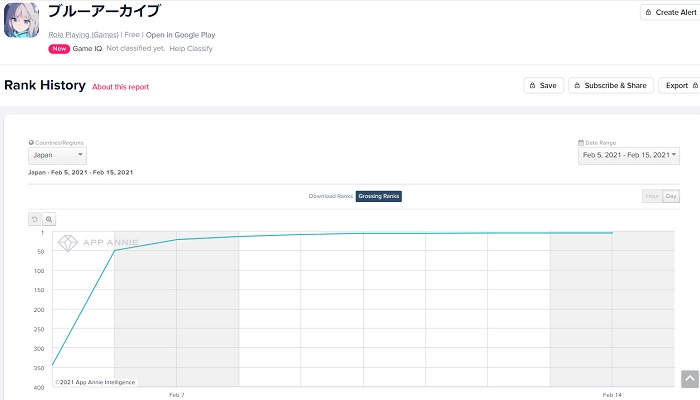Click the Not classified yet text
The width and height of the screenshot is (700, 400).
tap(136, 48)
